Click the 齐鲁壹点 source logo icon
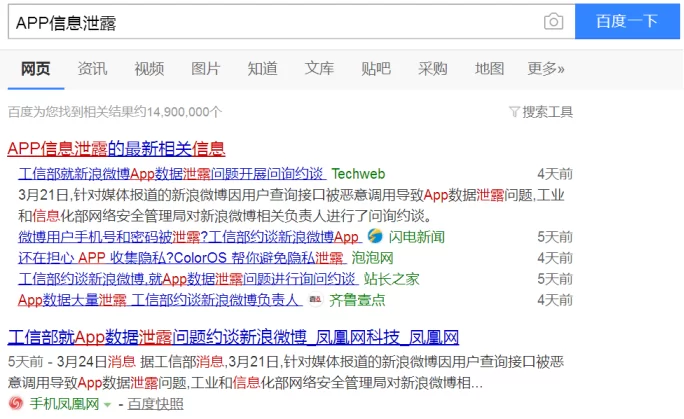 (316, 300)
